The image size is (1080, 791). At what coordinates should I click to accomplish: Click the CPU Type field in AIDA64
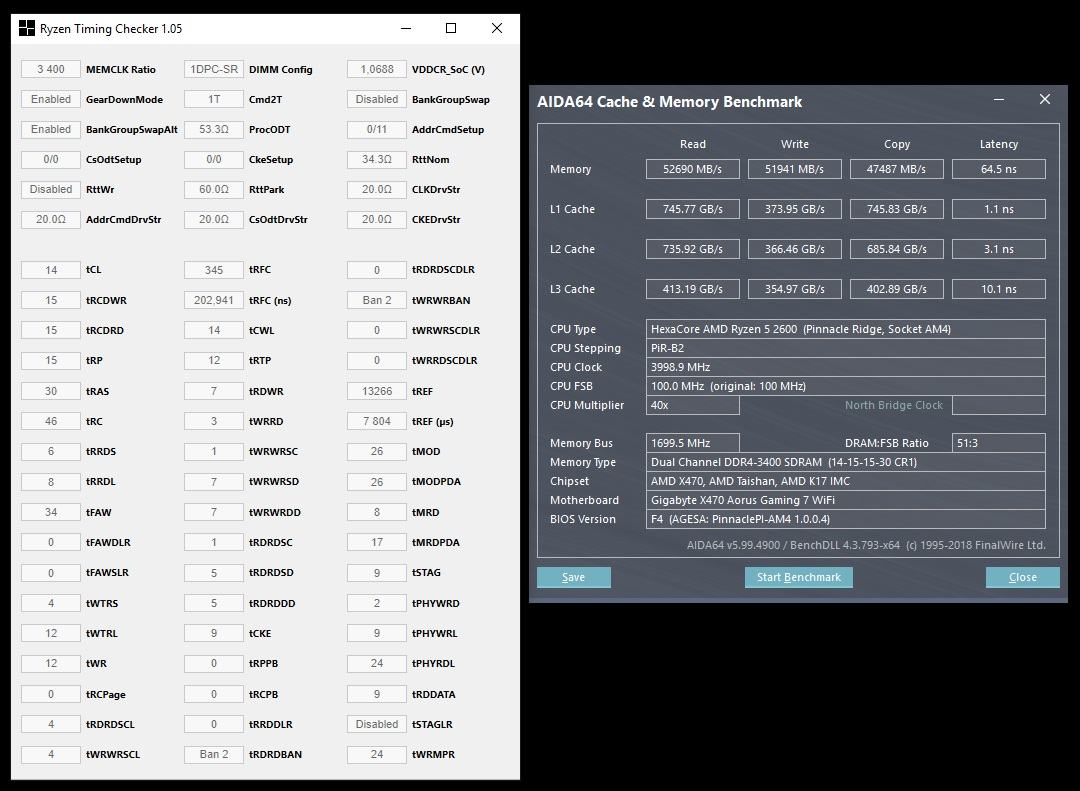(x=846, y=329)
